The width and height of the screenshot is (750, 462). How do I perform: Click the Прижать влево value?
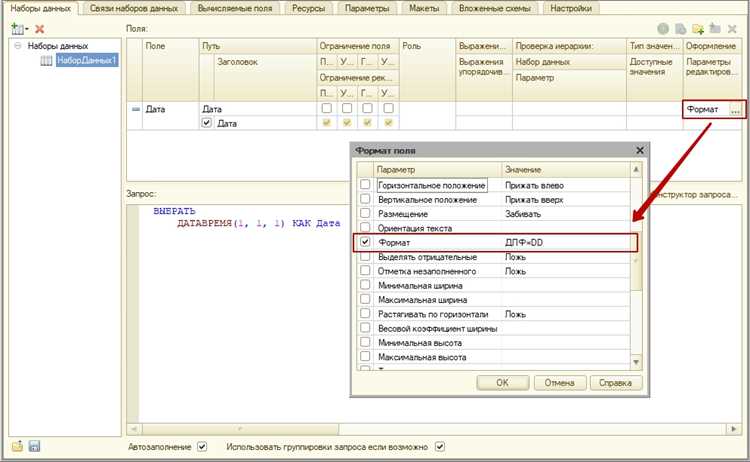tap(534, 185)
